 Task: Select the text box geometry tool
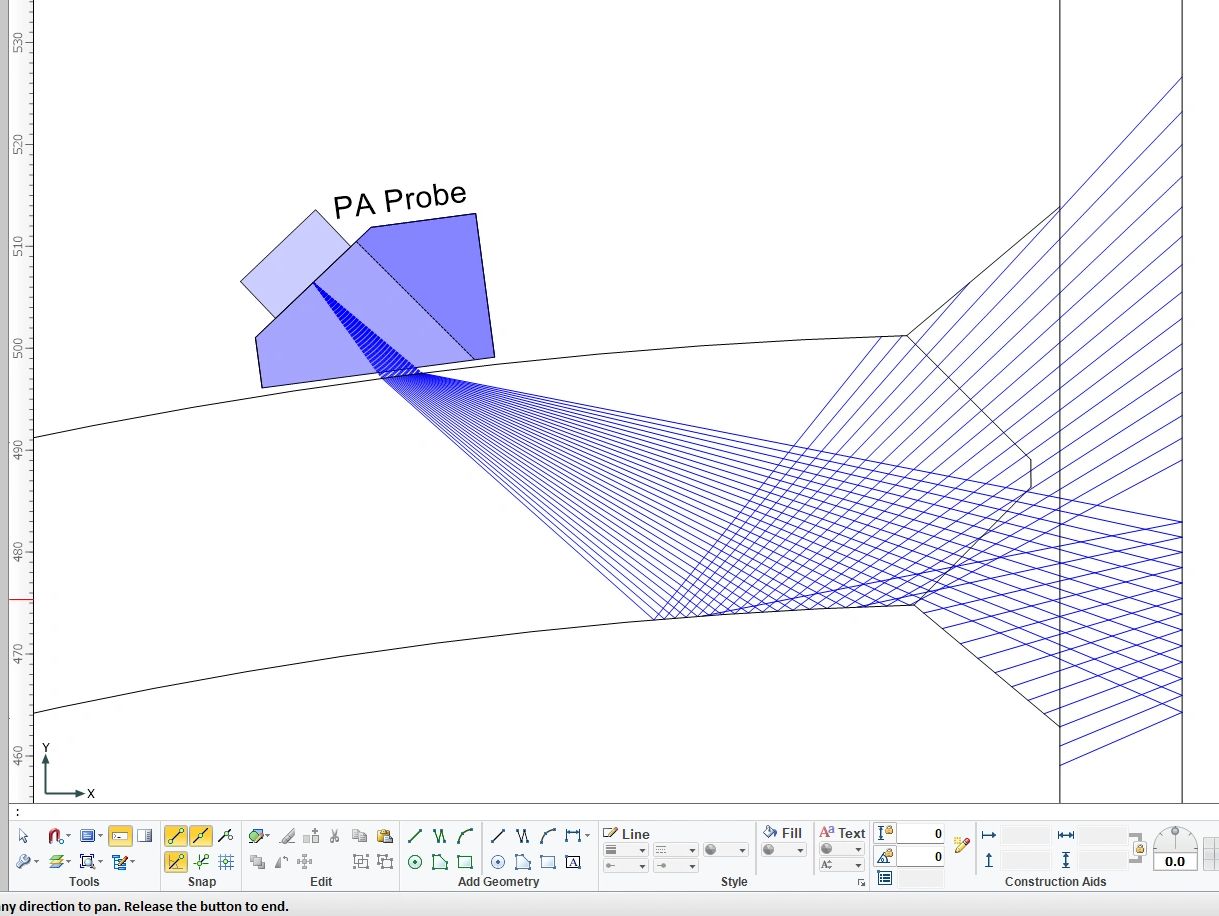coord(573,862)
